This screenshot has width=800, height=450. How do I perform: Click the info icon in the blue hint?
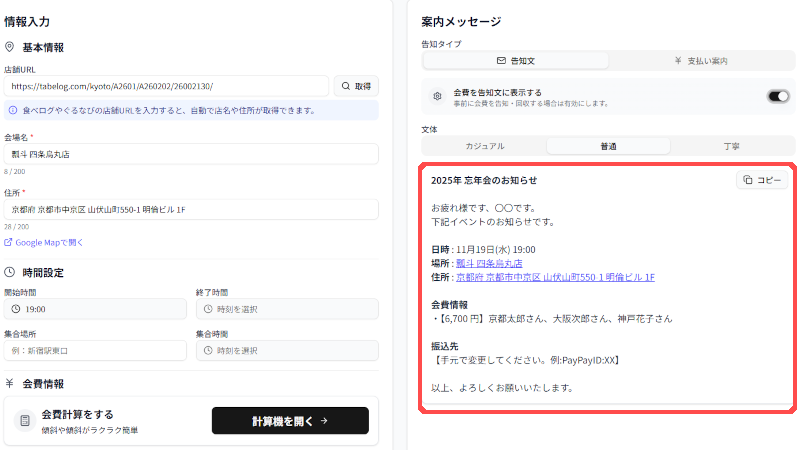click(x=13, y=110)
